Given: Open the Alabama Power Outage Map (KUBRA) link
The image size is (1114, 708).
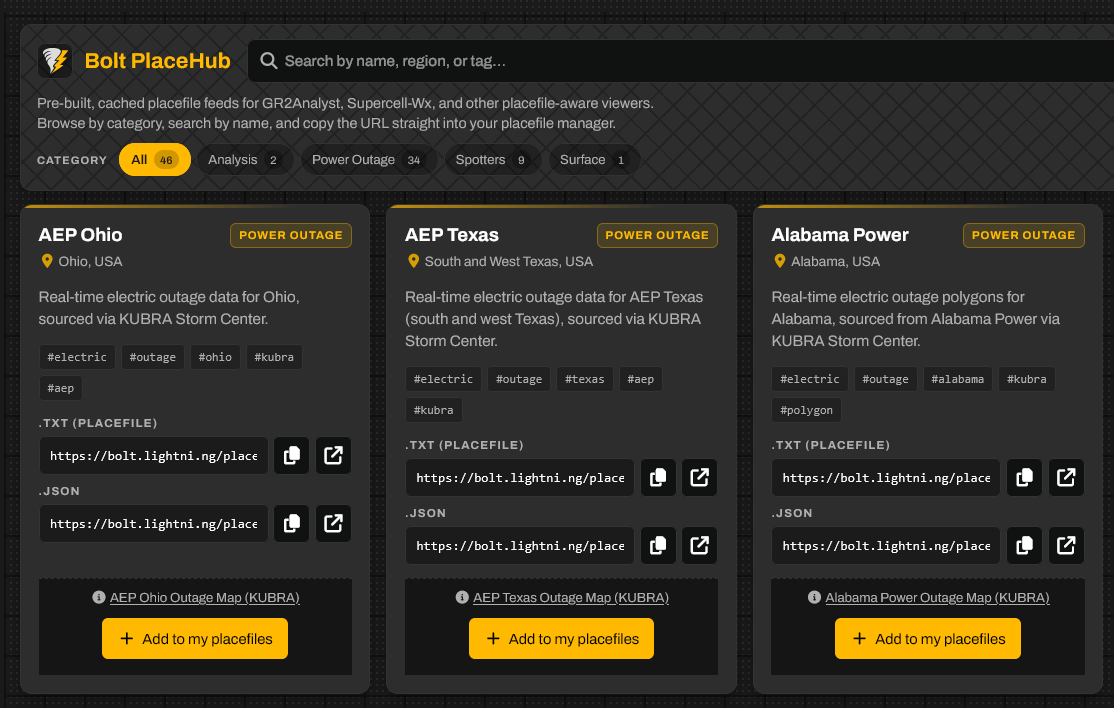Looking at the screenshot, I should click(937, 598).
